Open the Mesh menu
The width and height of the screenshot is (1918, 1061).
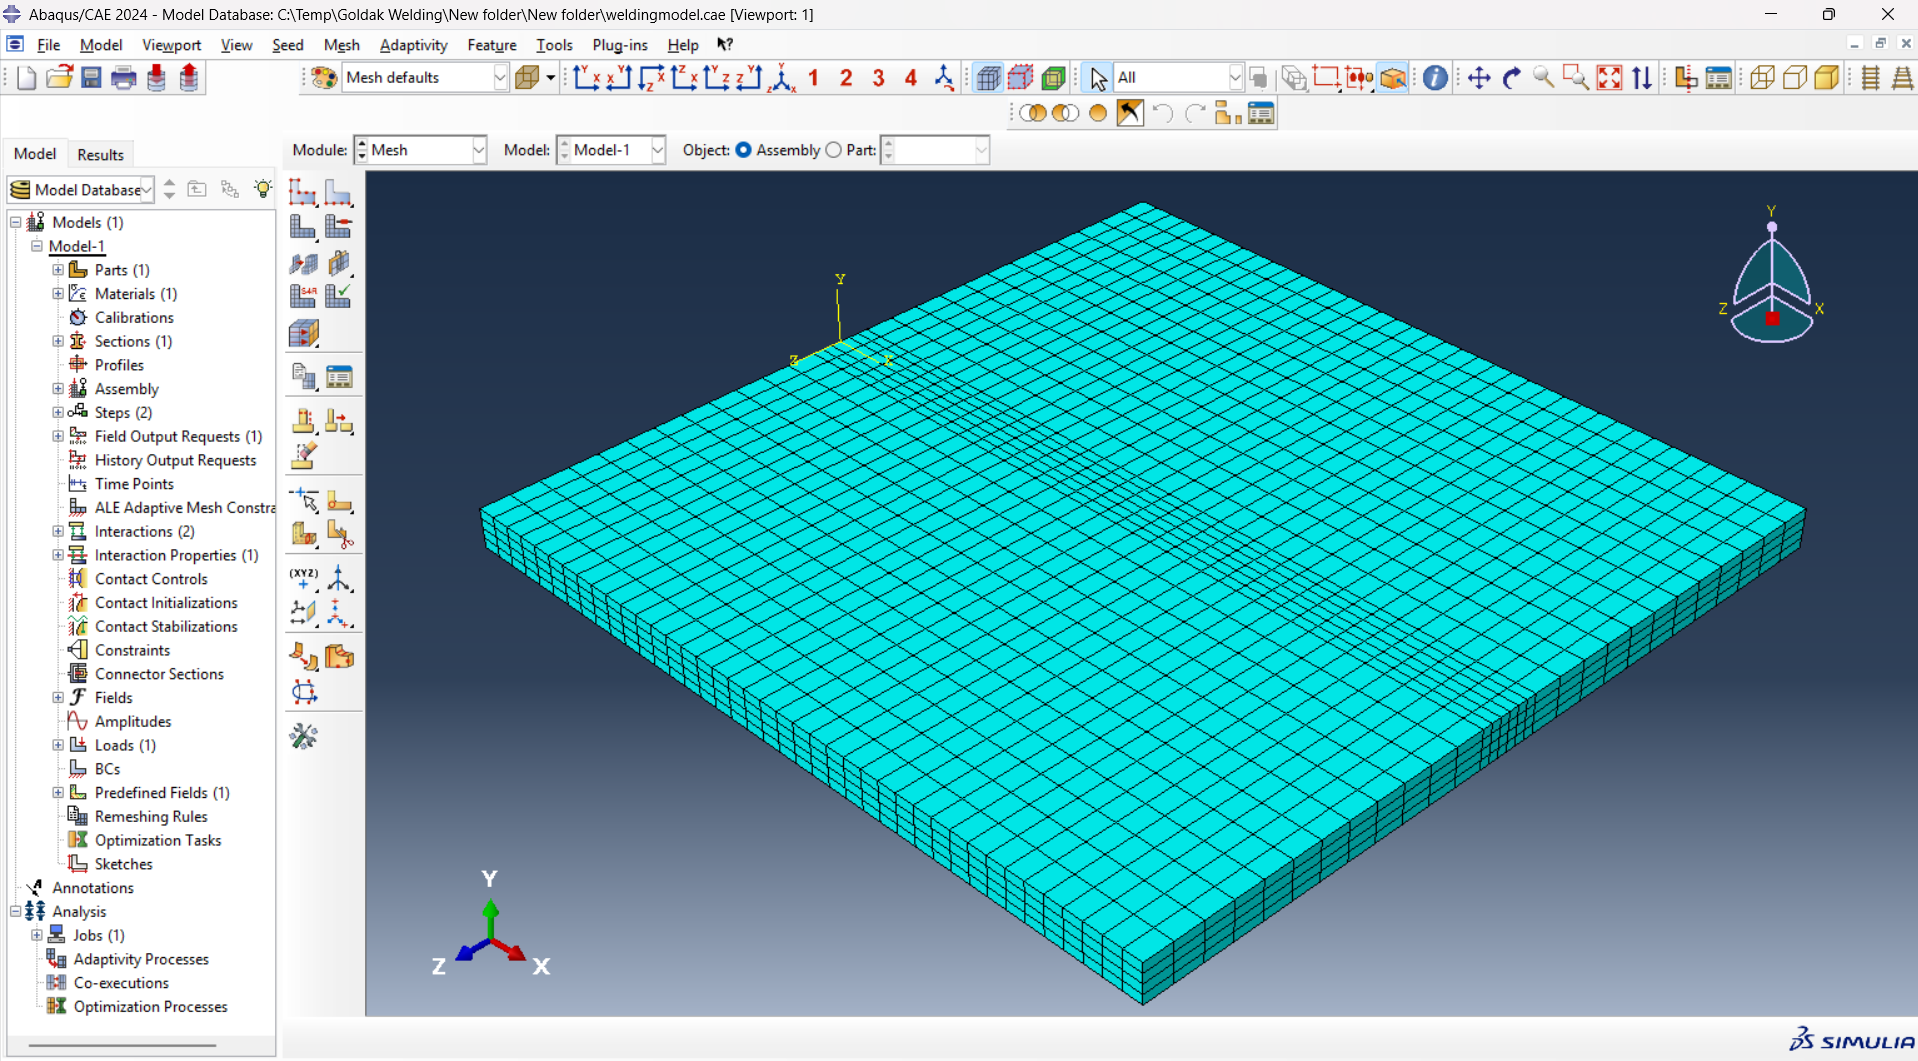[341, 45]
